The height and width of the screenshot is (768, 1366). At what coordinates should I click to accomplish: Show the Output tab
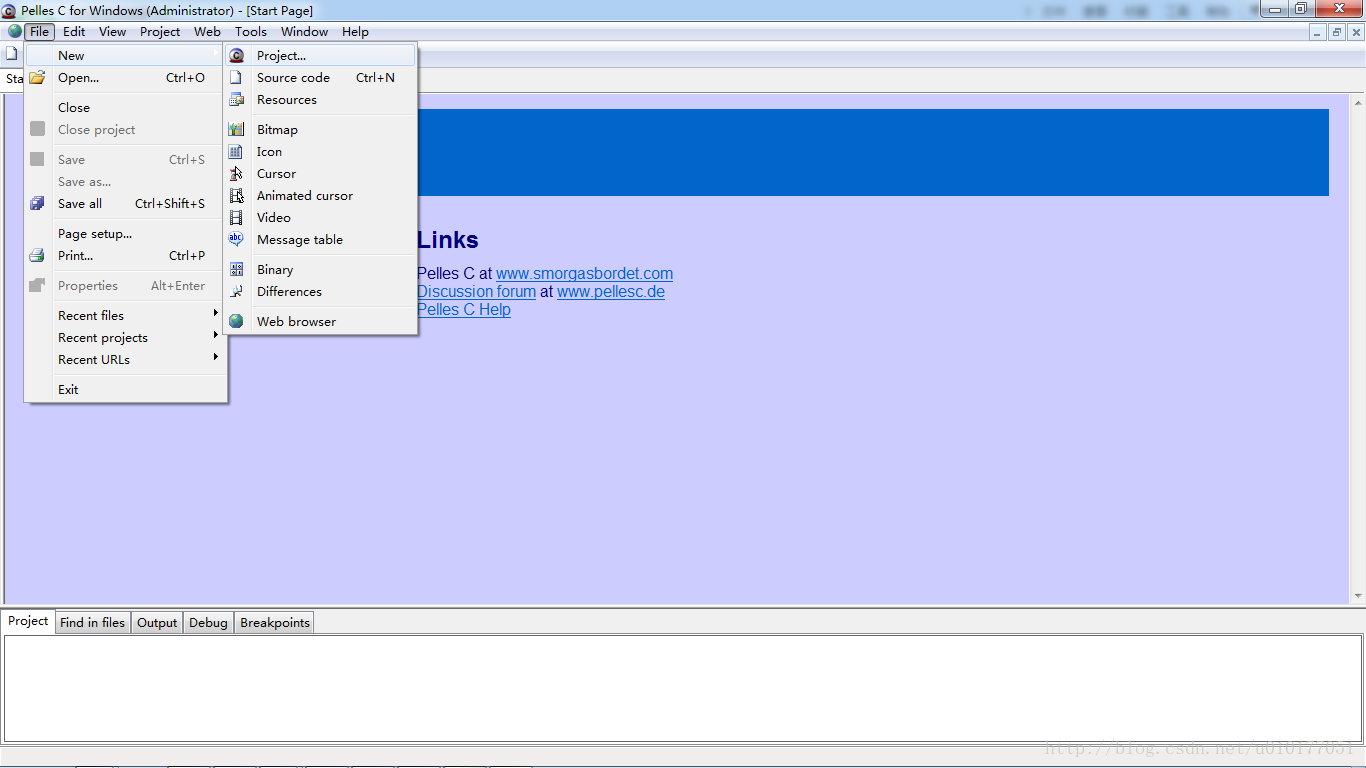(157, 622)
